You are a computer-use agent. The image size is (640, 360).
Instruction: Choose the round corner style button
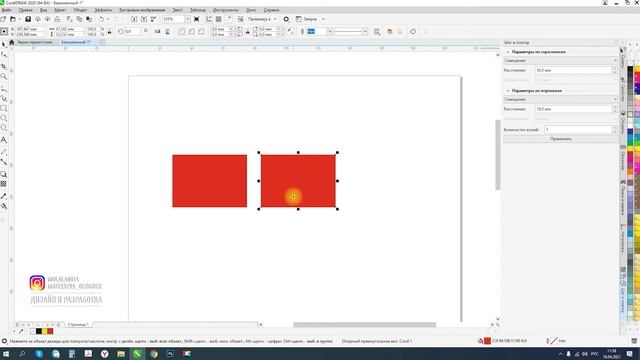[x=182, y=31]
